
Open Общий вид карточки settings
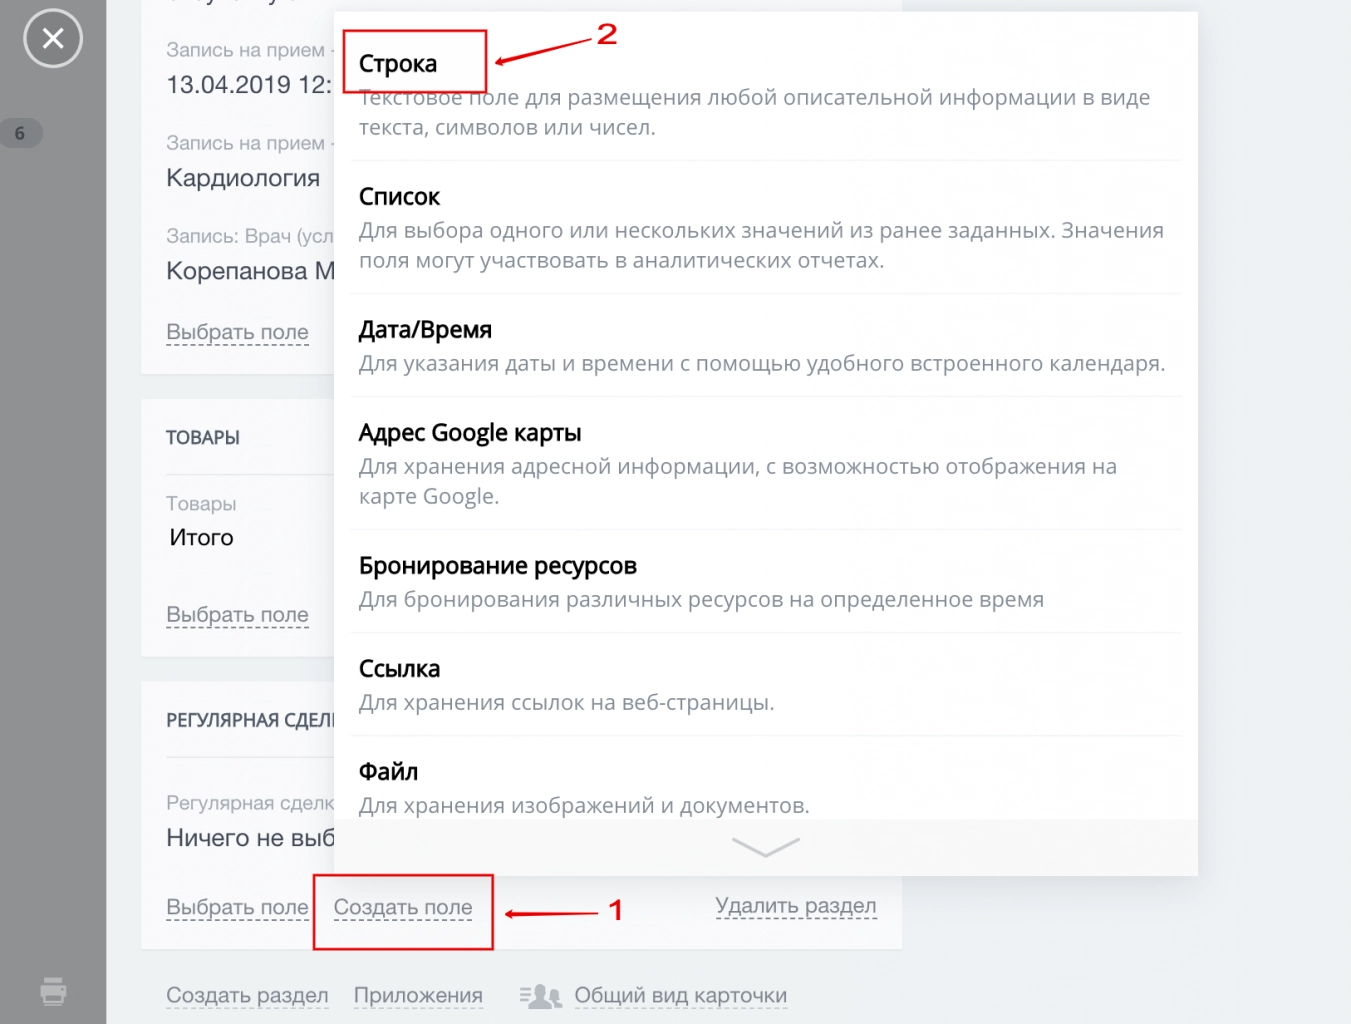680,995
